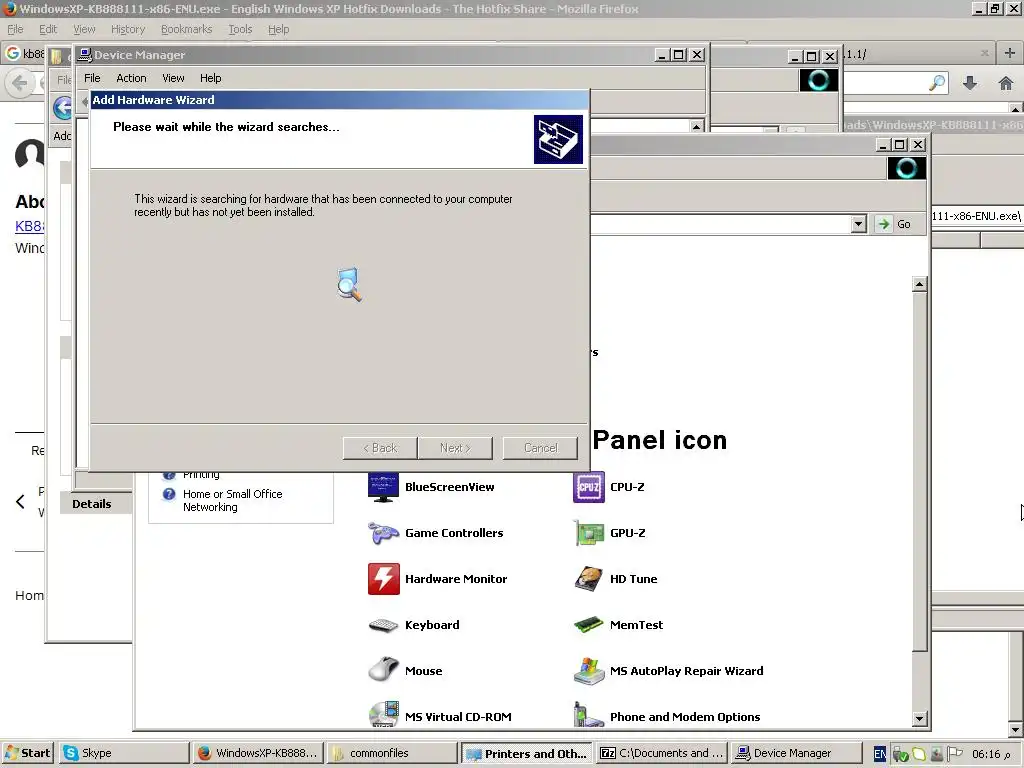Click the Windows Start button
1024x768 pixels.
27,753
